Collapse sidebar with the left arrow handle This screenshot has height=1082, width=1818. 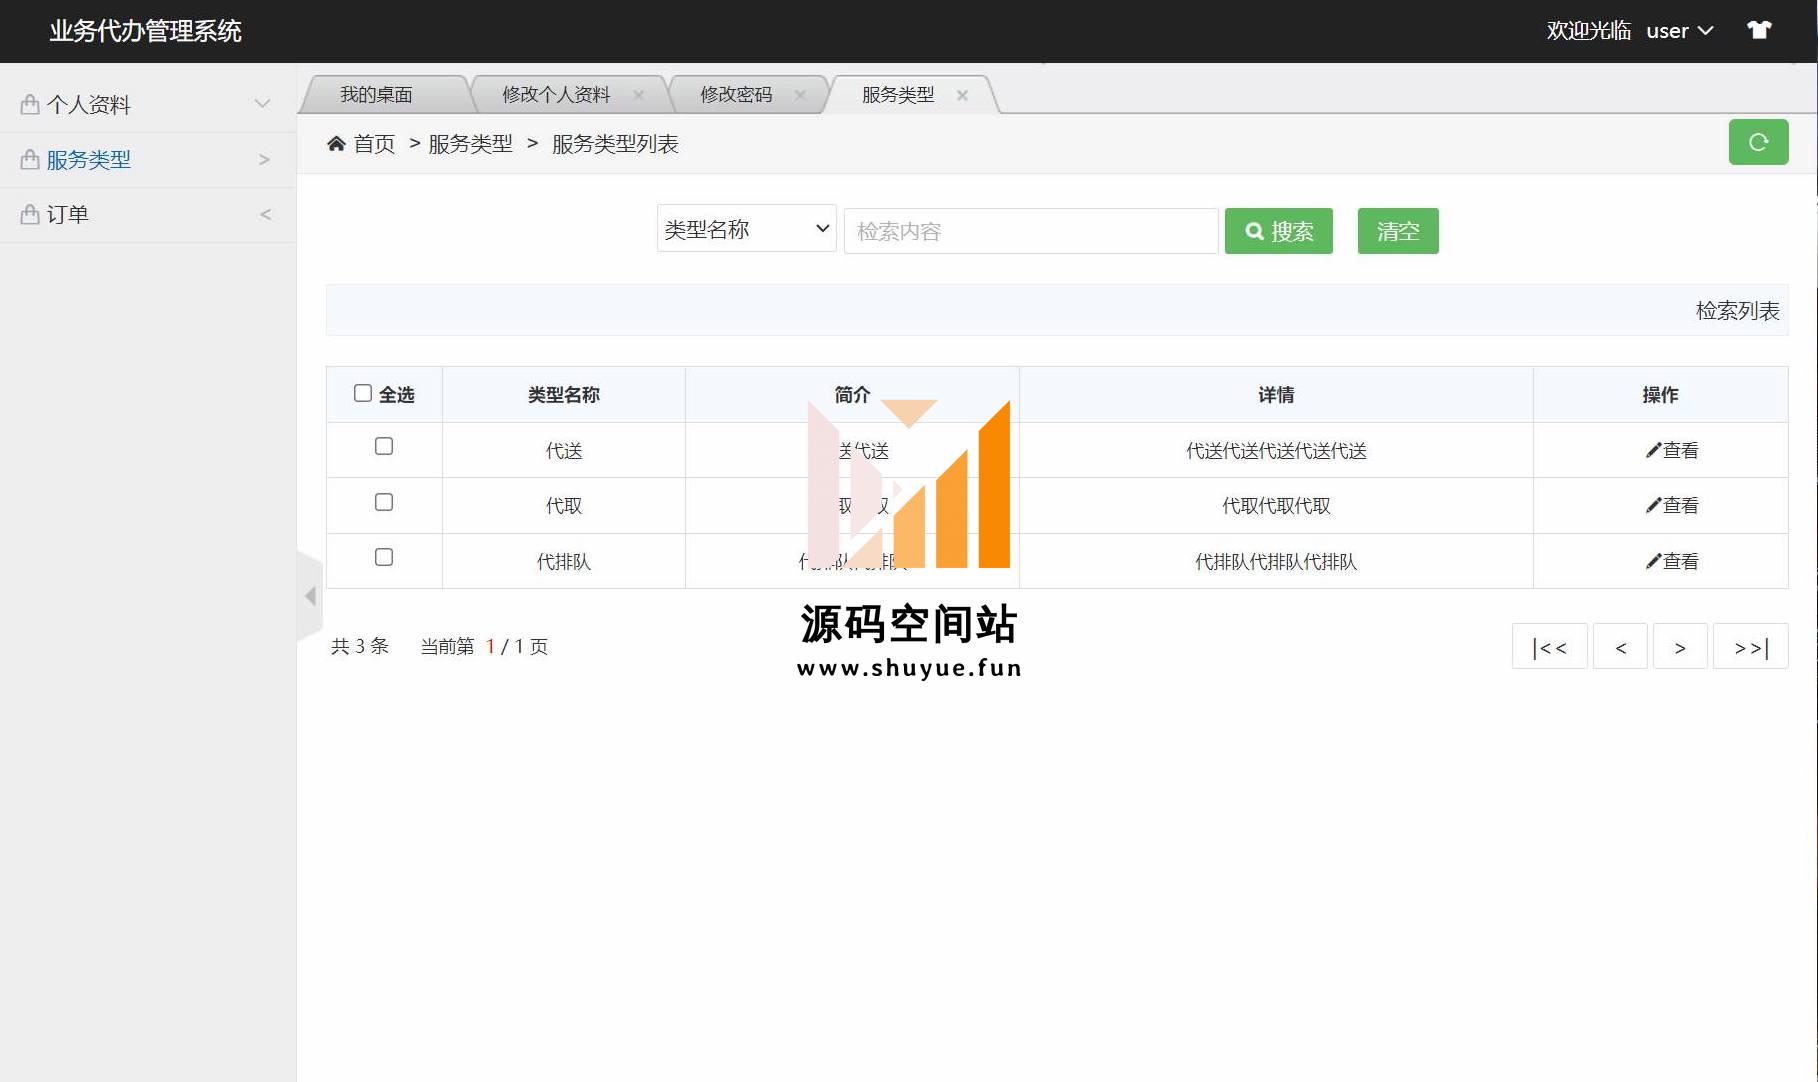click(x=310, y=596)
